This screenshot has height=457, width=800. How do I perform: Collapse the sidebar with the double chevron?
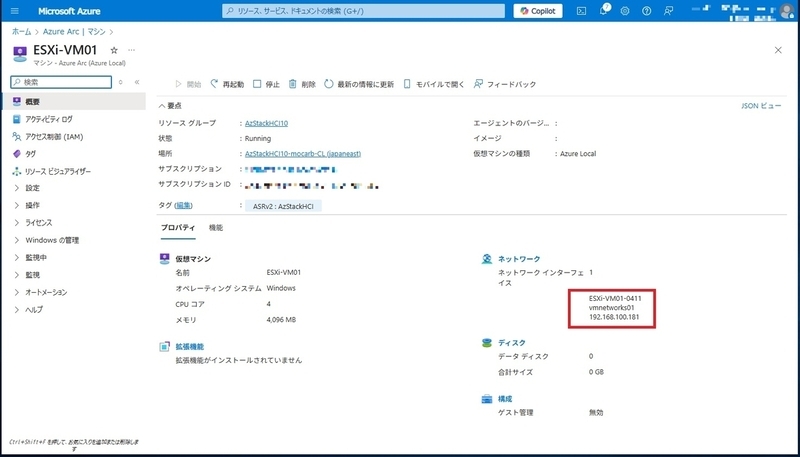(x=137, y=82)
